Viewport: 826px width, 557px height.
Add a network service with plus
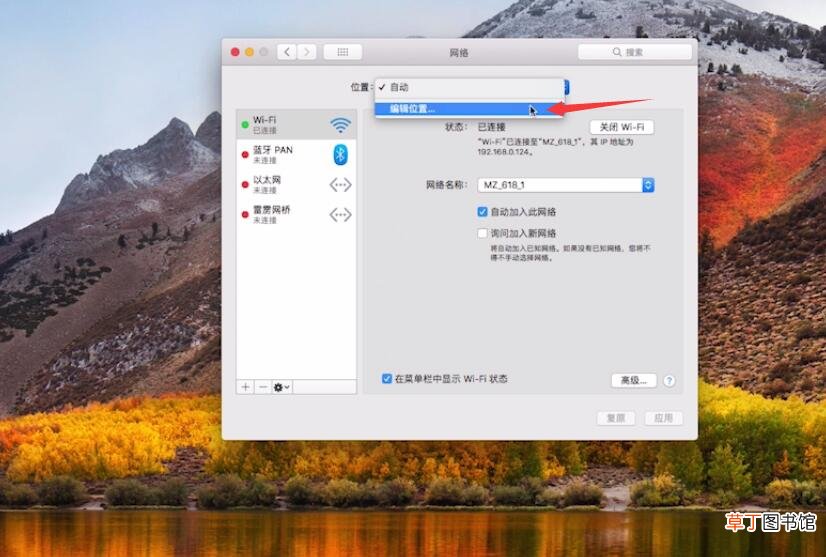coord(245,387)
